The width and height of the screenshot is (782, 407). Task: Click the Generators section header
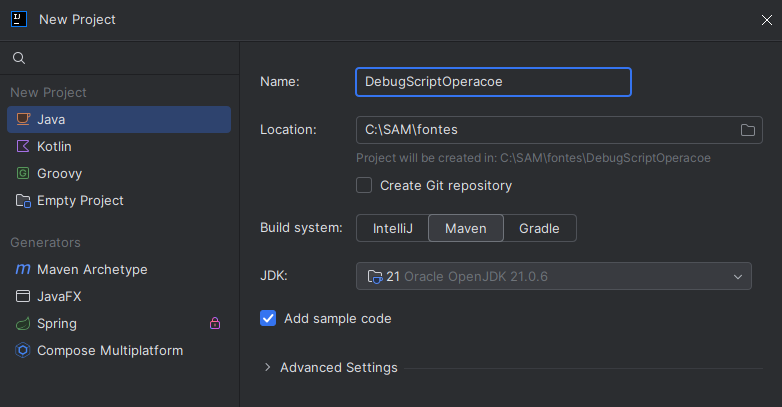pyautogui.click(x=45, y=242)
